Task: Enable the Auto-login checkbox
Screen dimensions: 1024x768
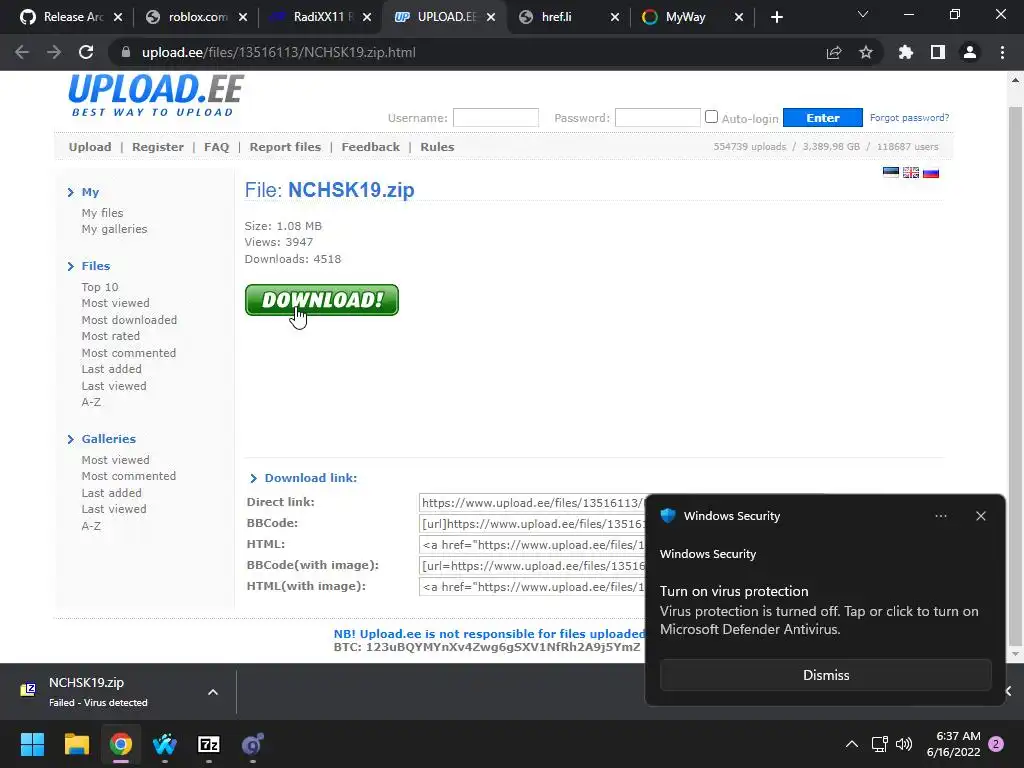Action: (x=711, y=117)
